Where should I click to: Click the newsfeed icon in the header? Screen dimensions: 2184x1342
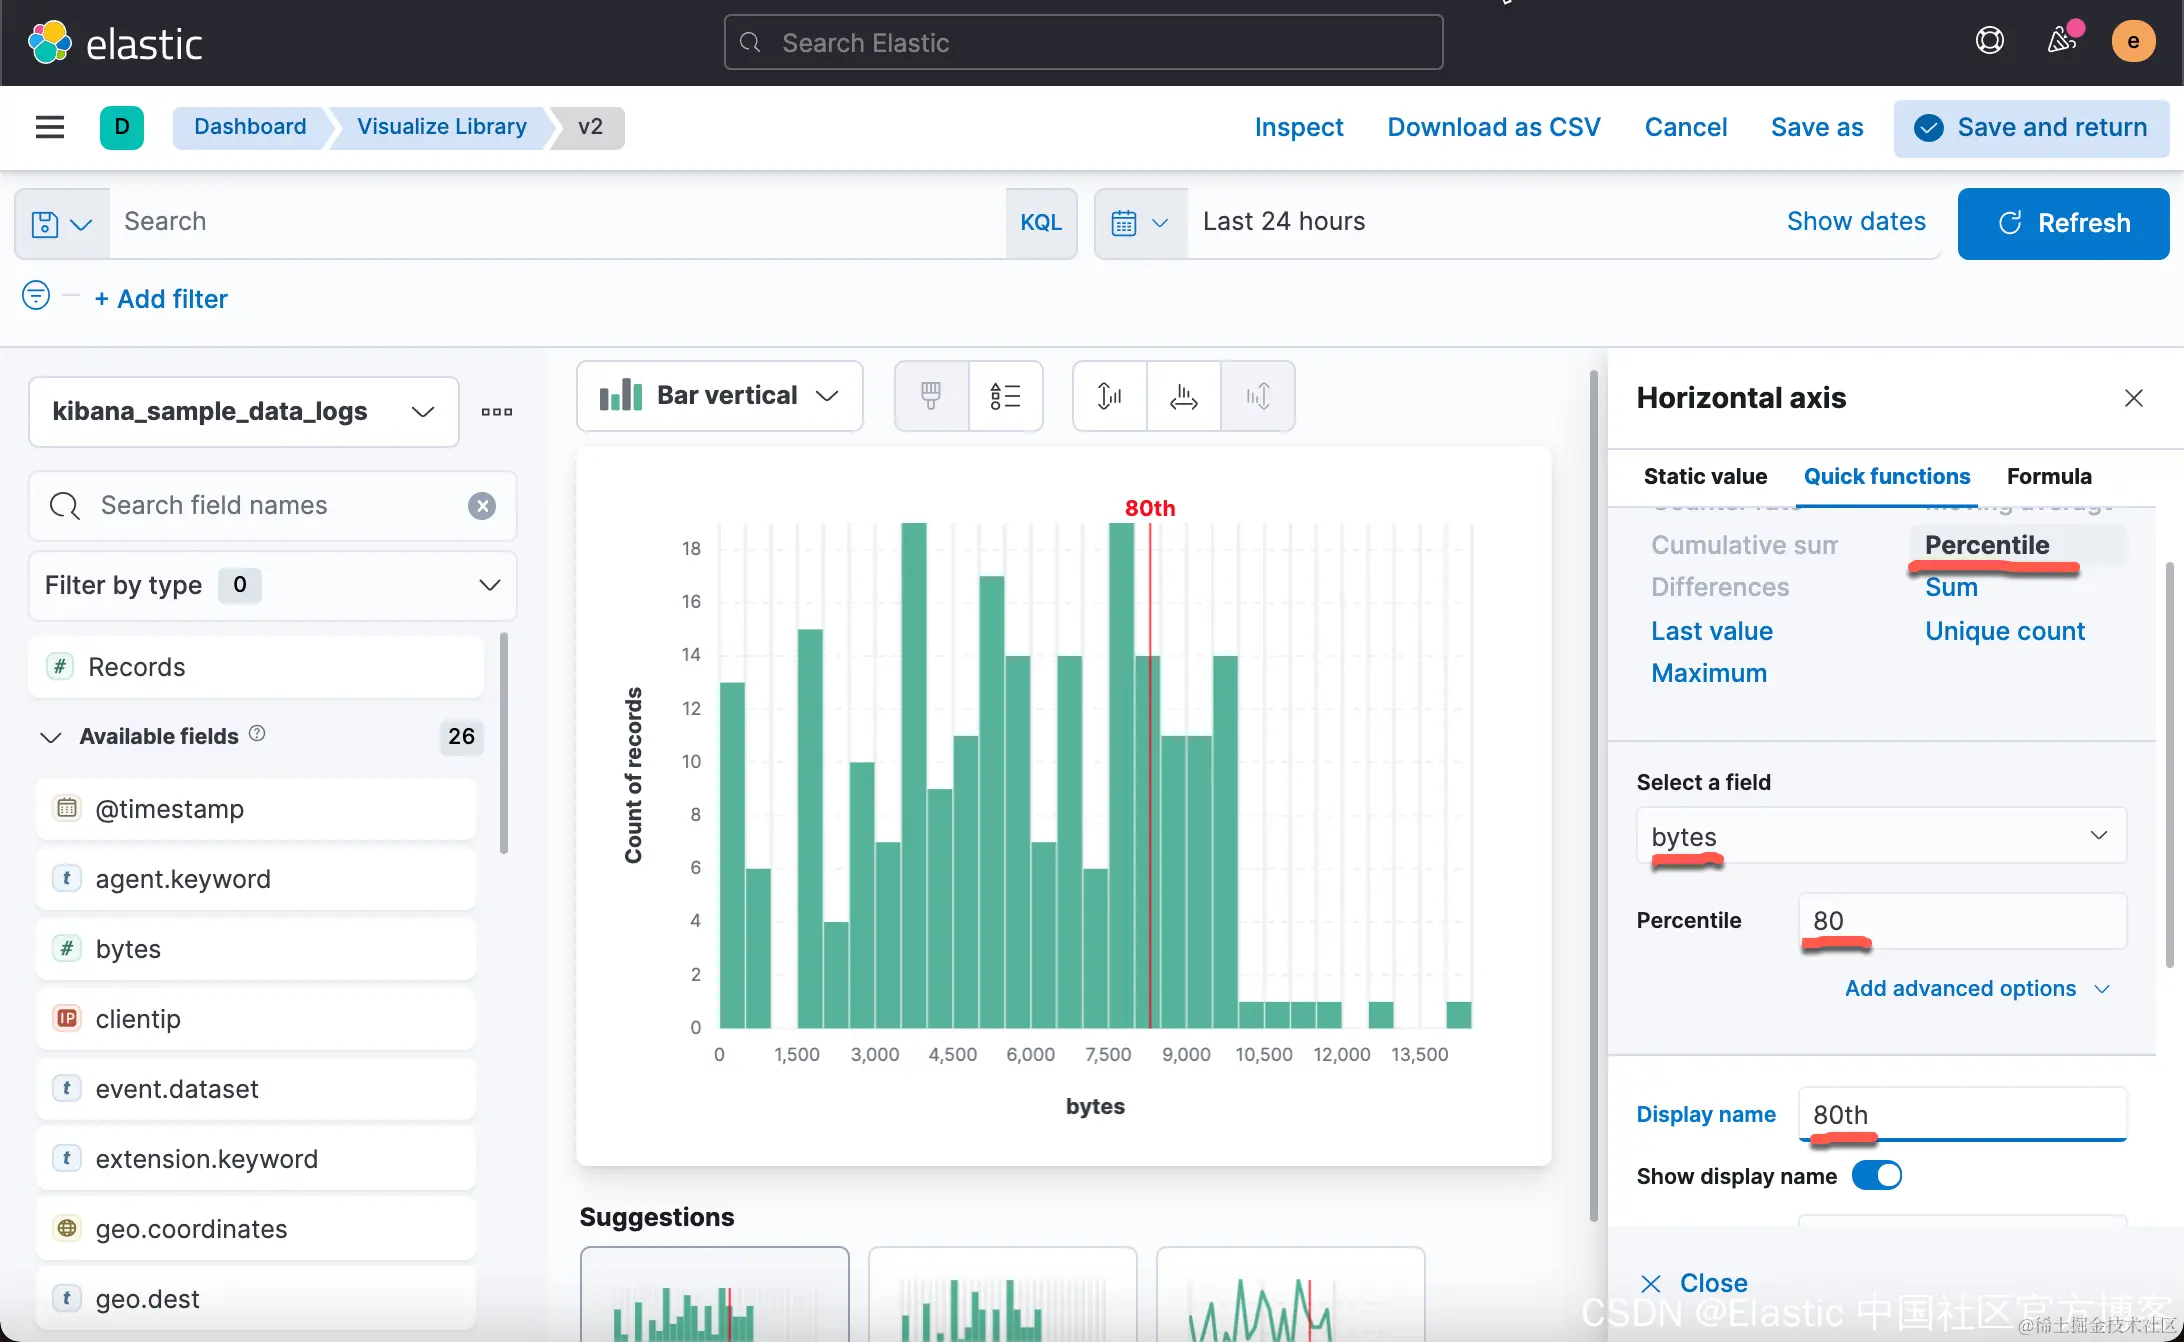2061,41
